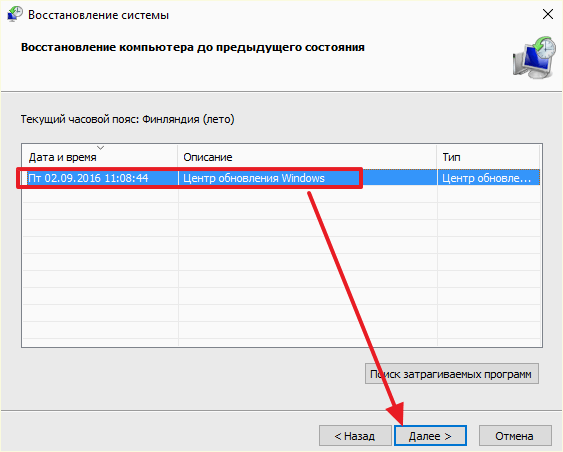Click the sort chevron above Дата и время
The image size is (563, 452).
101,148
